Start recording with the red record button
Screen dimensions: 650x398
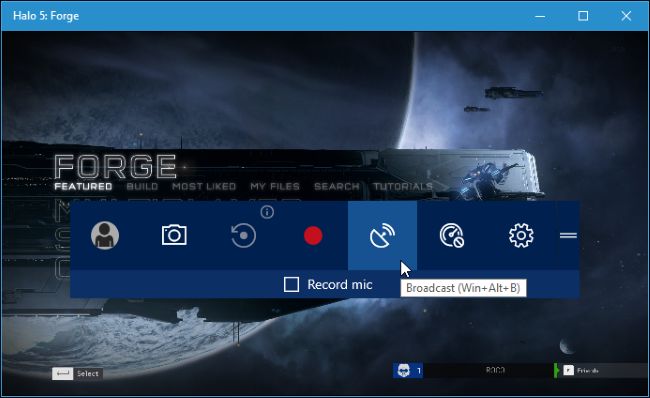[313, 235]
